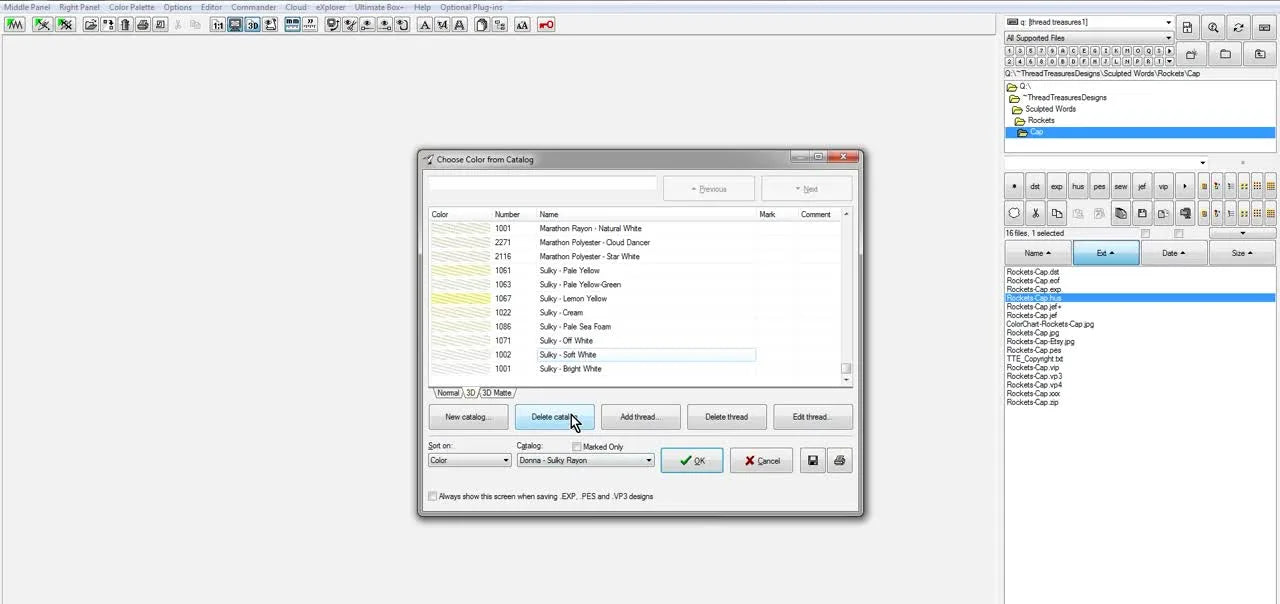1280x604 pixels.
Task: Filter files by 'sew' format button
Action: coord(1121,186)
